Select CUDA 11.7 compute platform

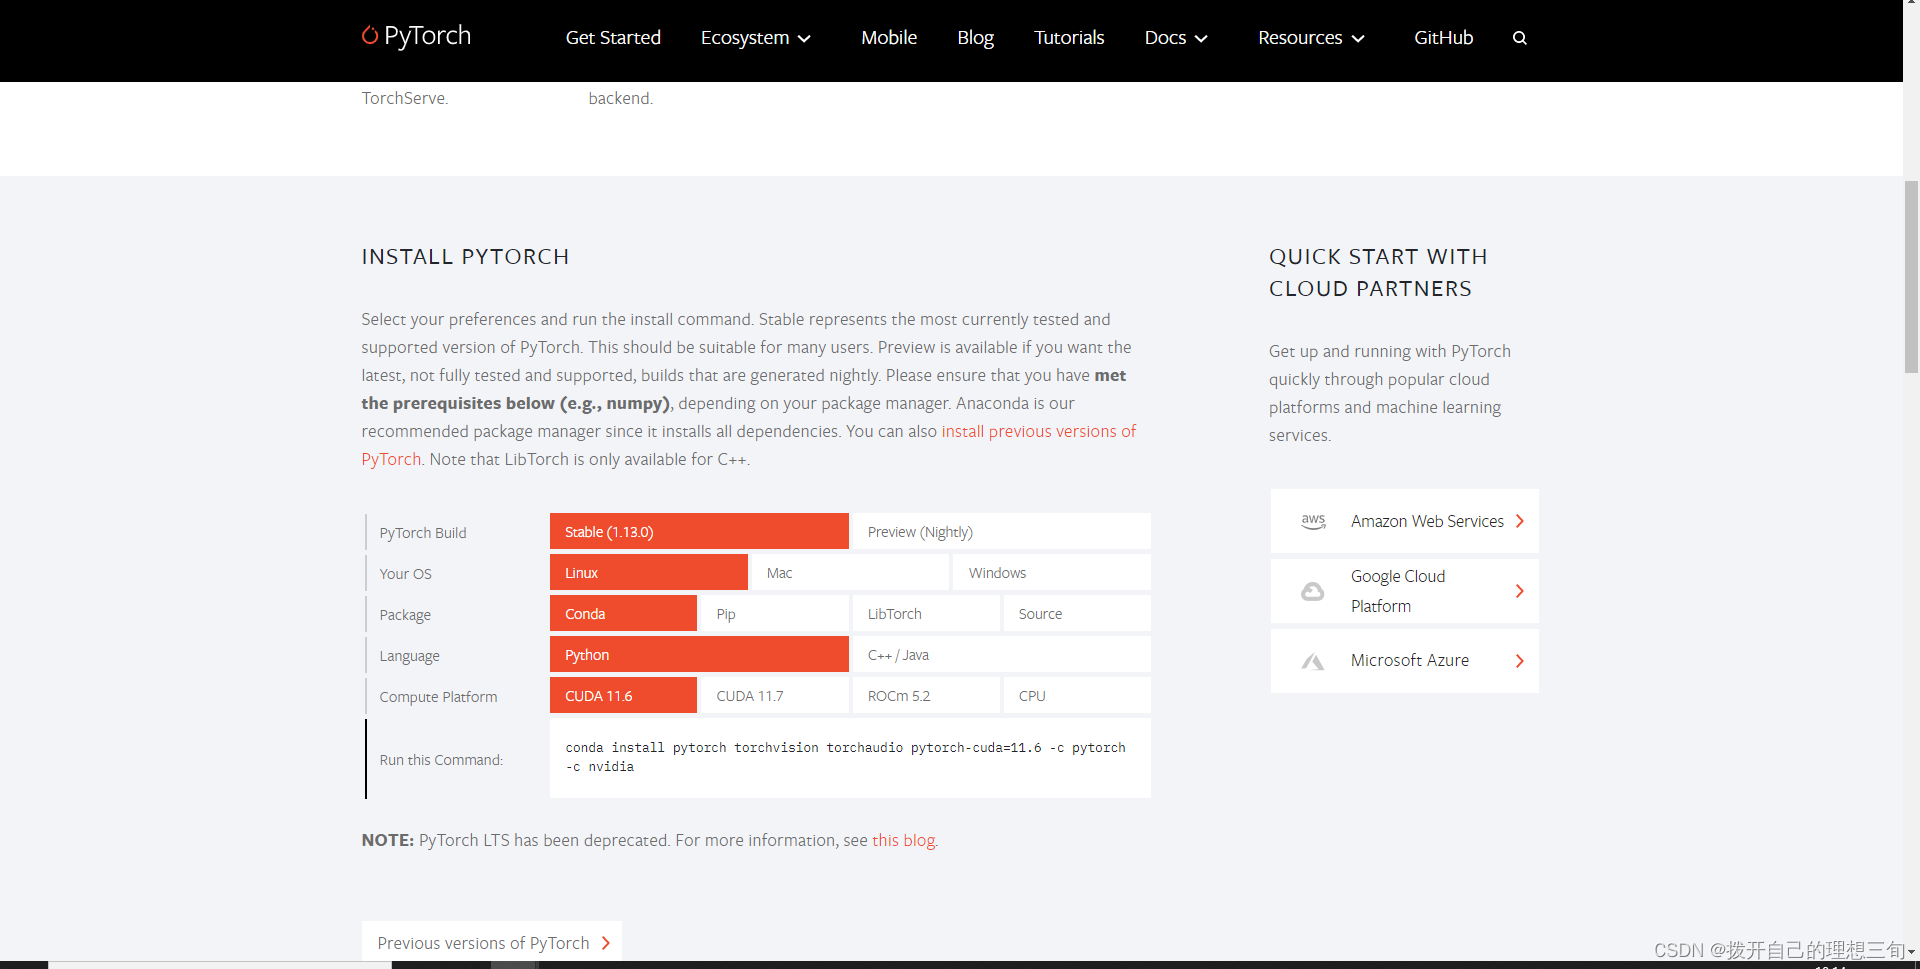pyautogui.click(x=775, y=696)
